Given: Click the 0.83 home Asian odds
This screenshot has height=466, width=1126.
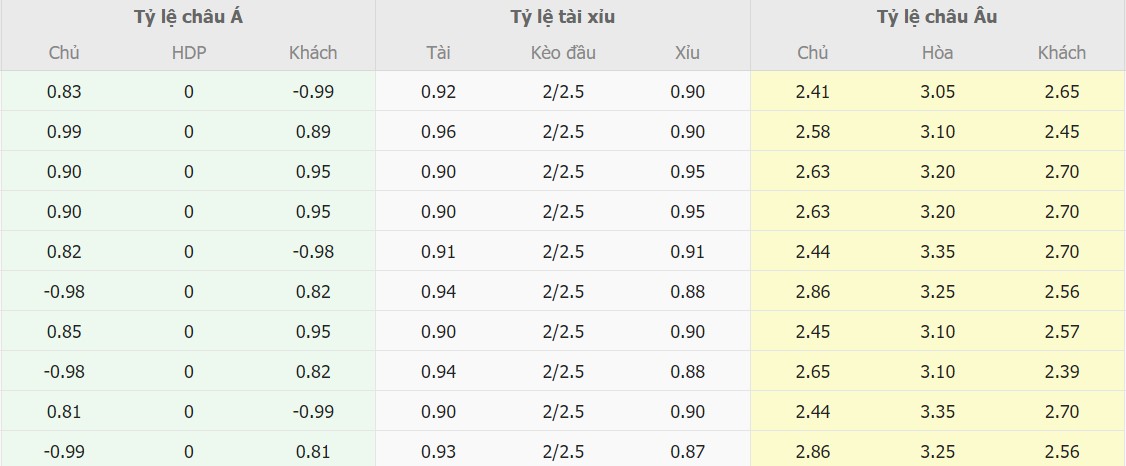Looking at the screenshot, I should point(64,92).
